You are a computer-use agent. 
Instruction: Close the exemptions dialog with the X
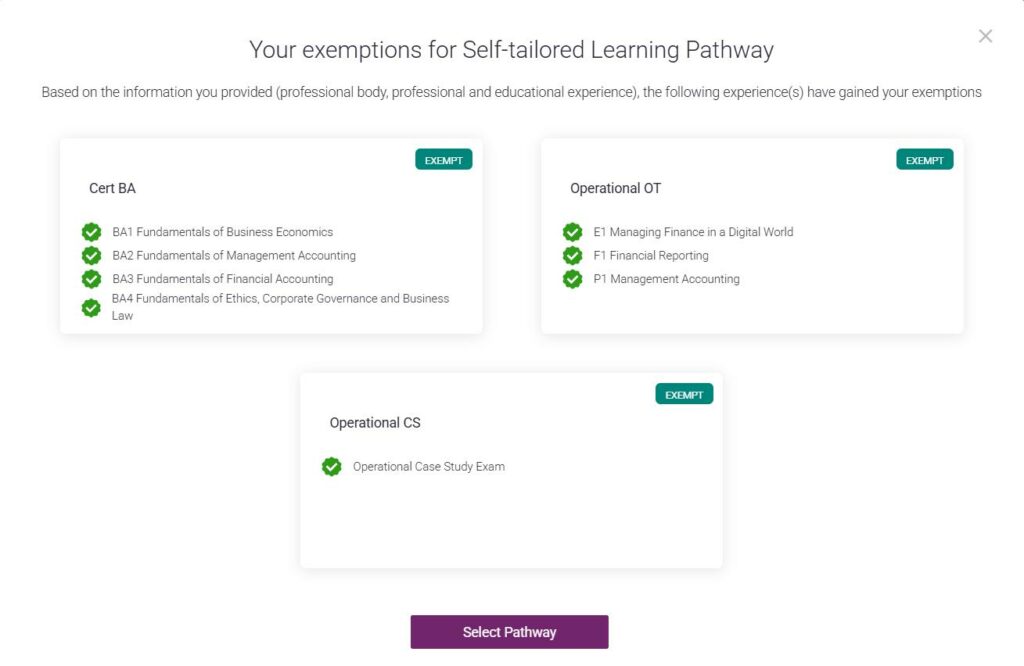coord(985,37)
